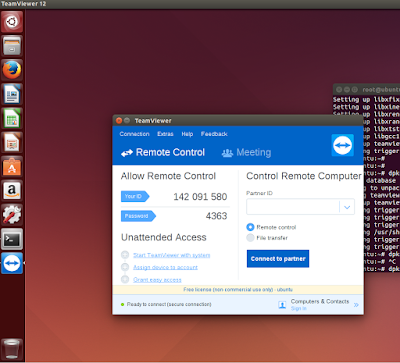The width and height of the screenshot is (400, 363).
Task: Click the Free license notice bar
Action: point(238,290)
